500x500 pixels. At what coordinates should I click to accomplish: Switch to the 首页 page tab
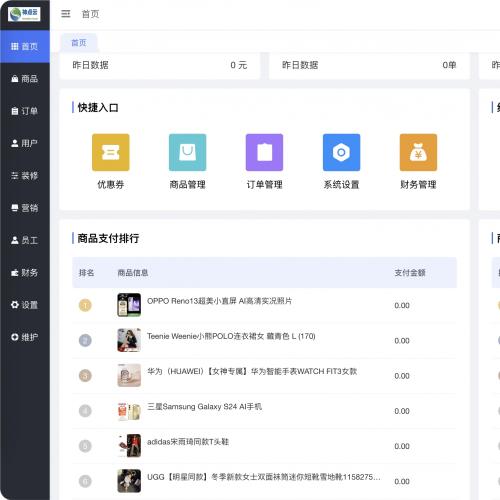click(79, 43)
